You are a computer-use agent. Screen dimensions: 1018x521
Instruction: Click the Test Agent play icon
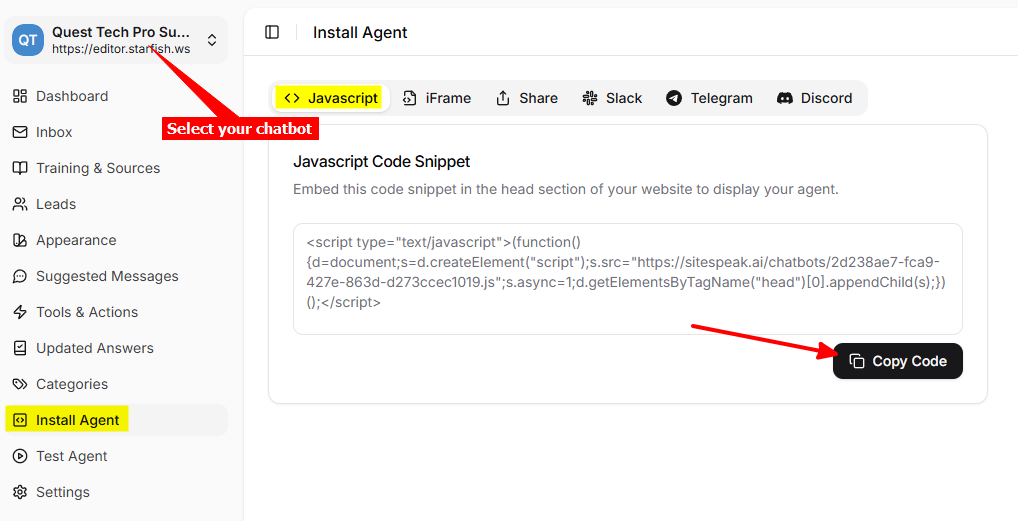19,456
